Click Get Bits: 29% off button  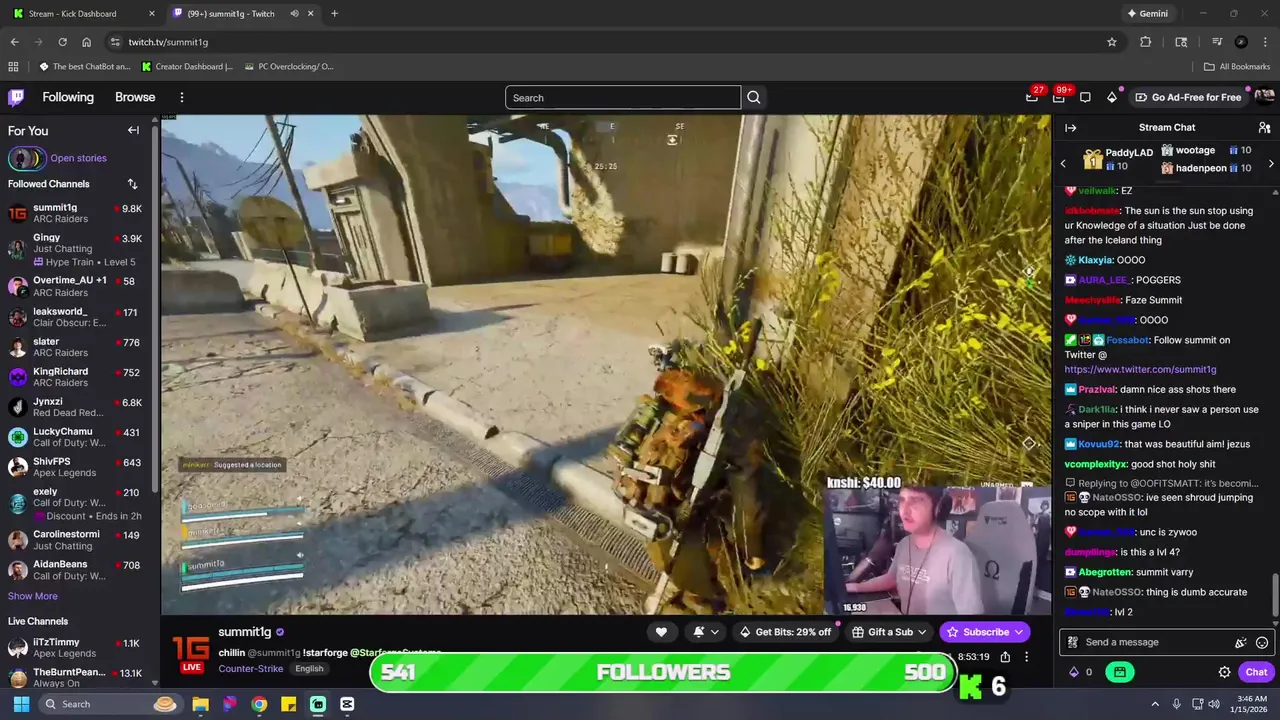point(784,632)
